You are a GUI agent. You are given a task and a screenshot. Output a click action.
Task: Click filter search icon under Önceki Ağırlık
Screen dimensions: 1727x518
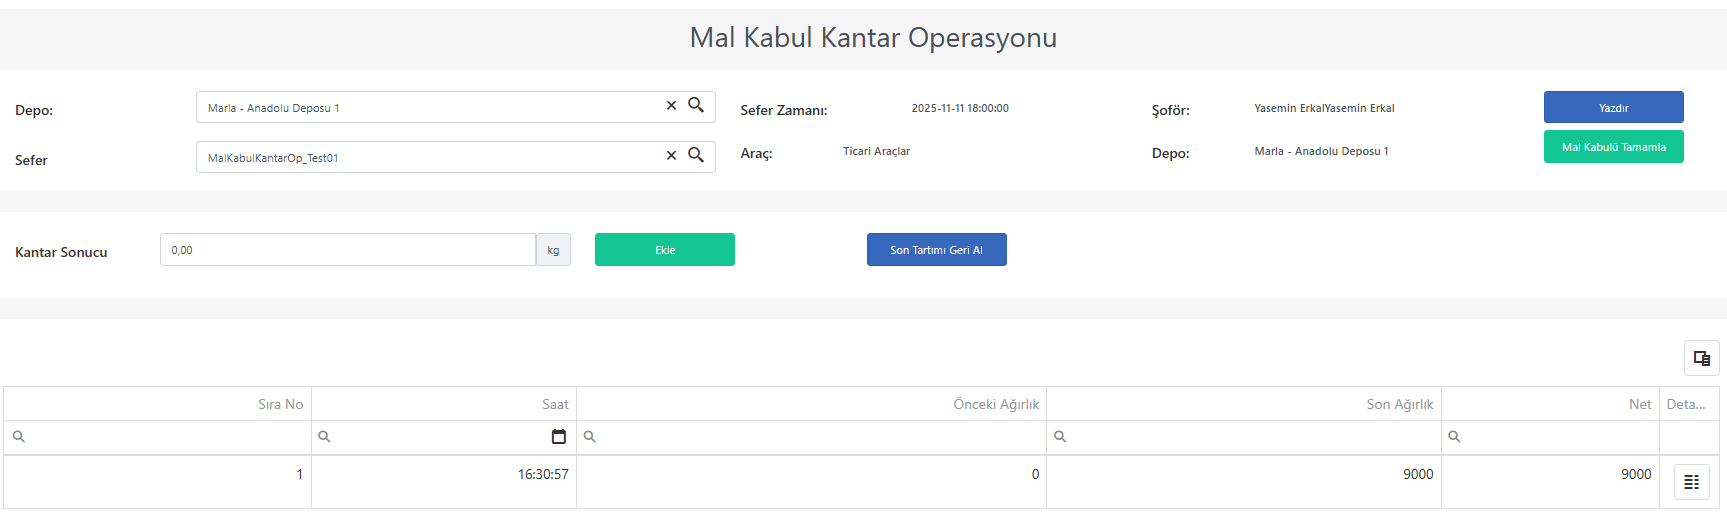tap(590, 437)
